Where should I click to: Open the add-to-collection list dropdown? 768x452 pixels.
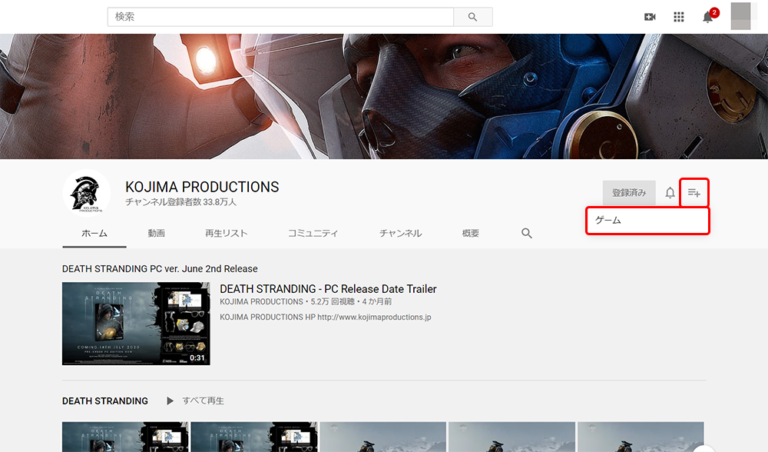(x=694, y=193)
